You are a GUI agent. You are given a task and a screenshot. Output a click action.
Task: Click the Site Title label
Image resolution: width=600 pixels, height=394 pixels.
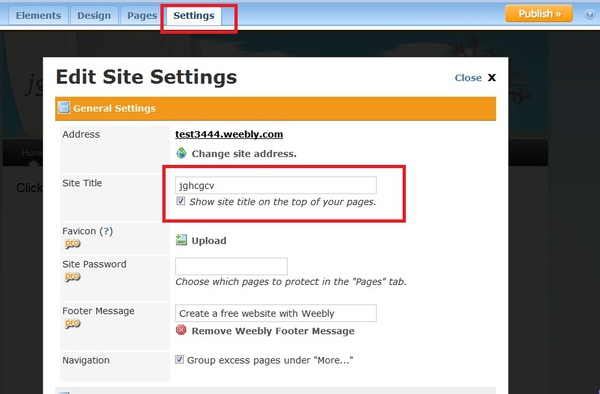tap(82, 183)
